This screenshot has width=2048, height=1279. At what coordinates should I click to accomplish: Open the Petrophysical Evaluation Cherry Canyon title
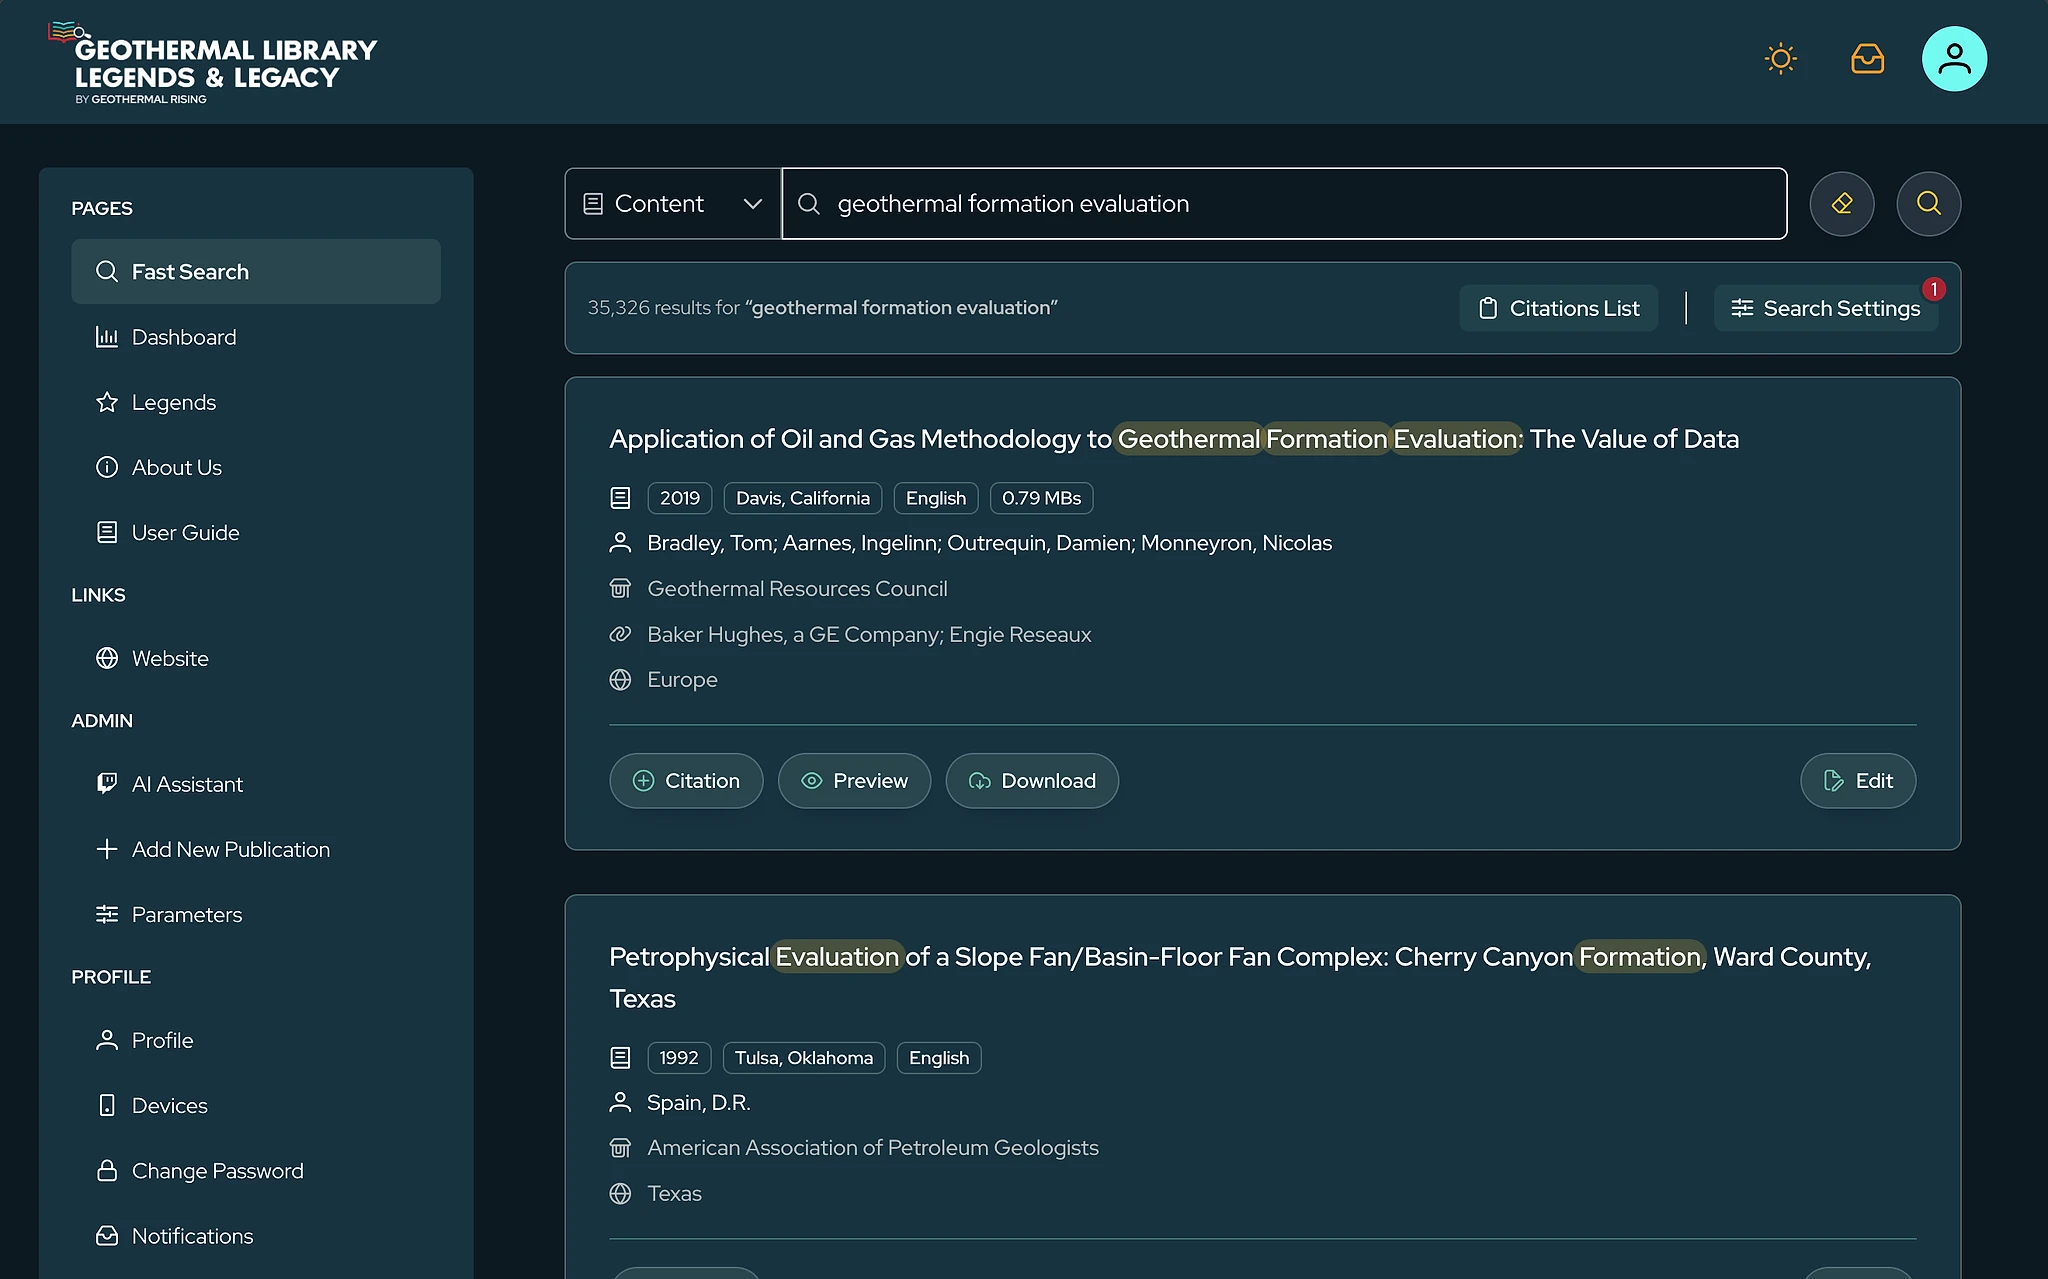pos(1240,977)
